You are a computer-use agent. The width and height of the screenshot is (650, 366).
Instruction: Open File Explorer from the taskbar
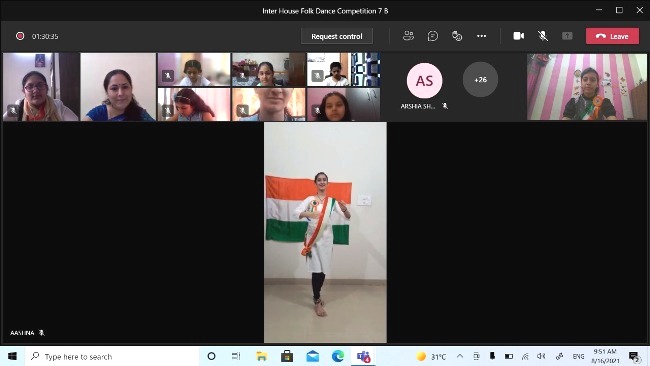(x=262, y=356)
